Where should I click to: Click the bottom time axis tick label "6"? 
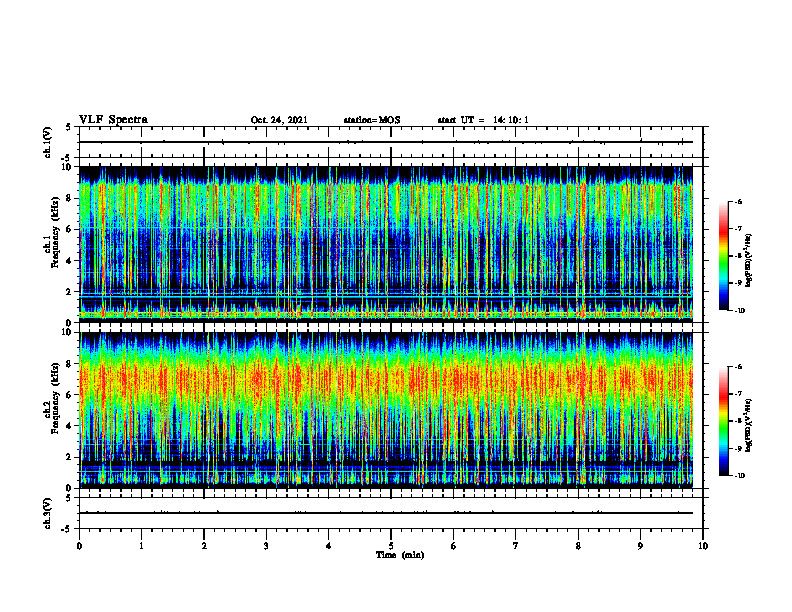(454, 546)
